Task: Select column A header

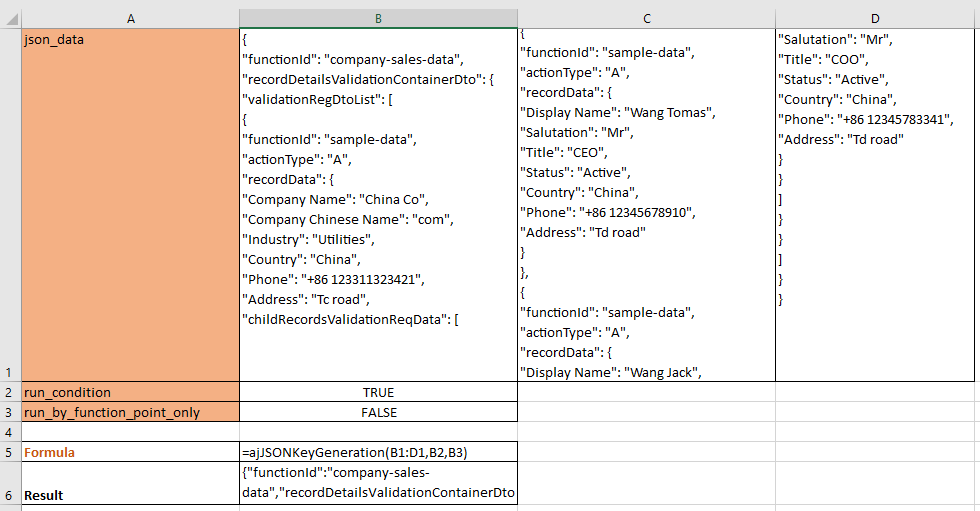Action: 130,19
